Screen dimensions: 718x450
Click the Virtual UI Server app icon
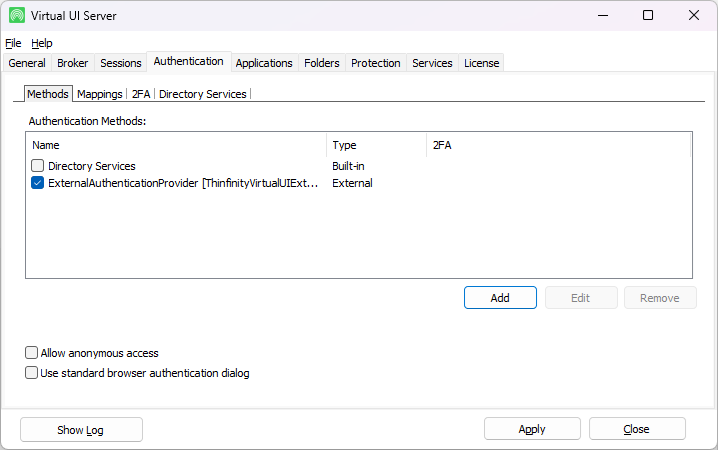[17, 15]
